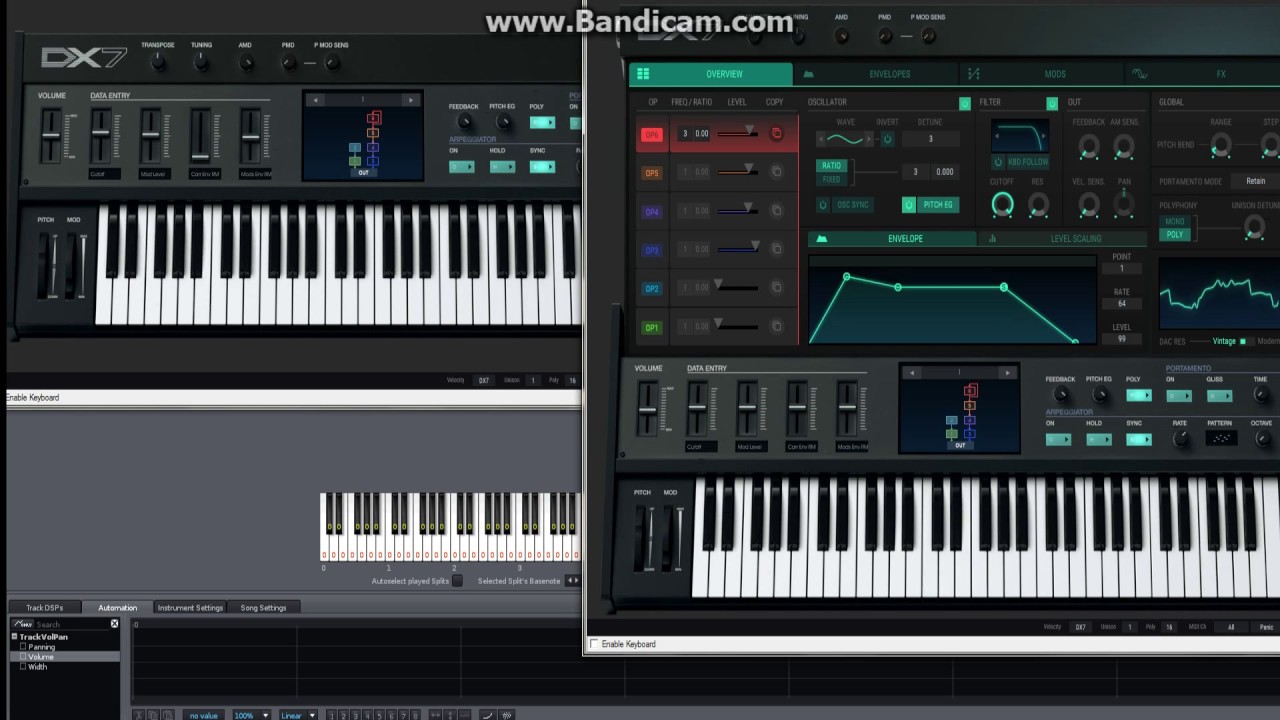Viewport: 1280px width, 720px height.
Task: Click the AM SENS knob
Action: pos(1124,147)
